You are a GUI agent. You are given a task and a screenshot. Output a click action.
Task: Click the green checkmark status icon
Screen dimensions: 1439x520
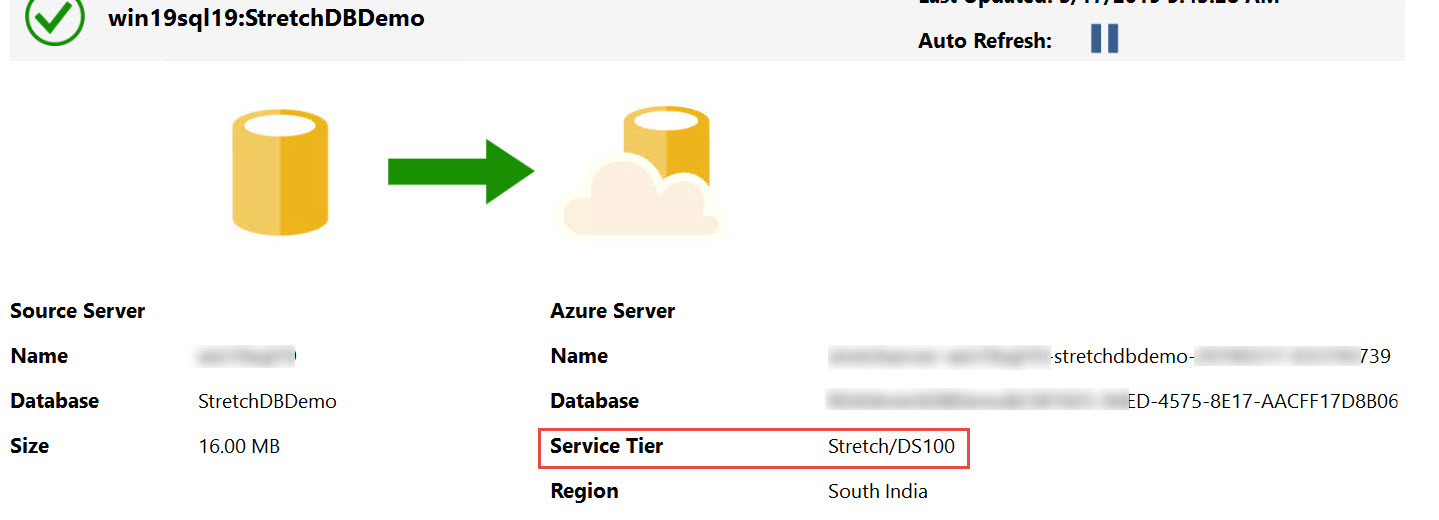54,17
